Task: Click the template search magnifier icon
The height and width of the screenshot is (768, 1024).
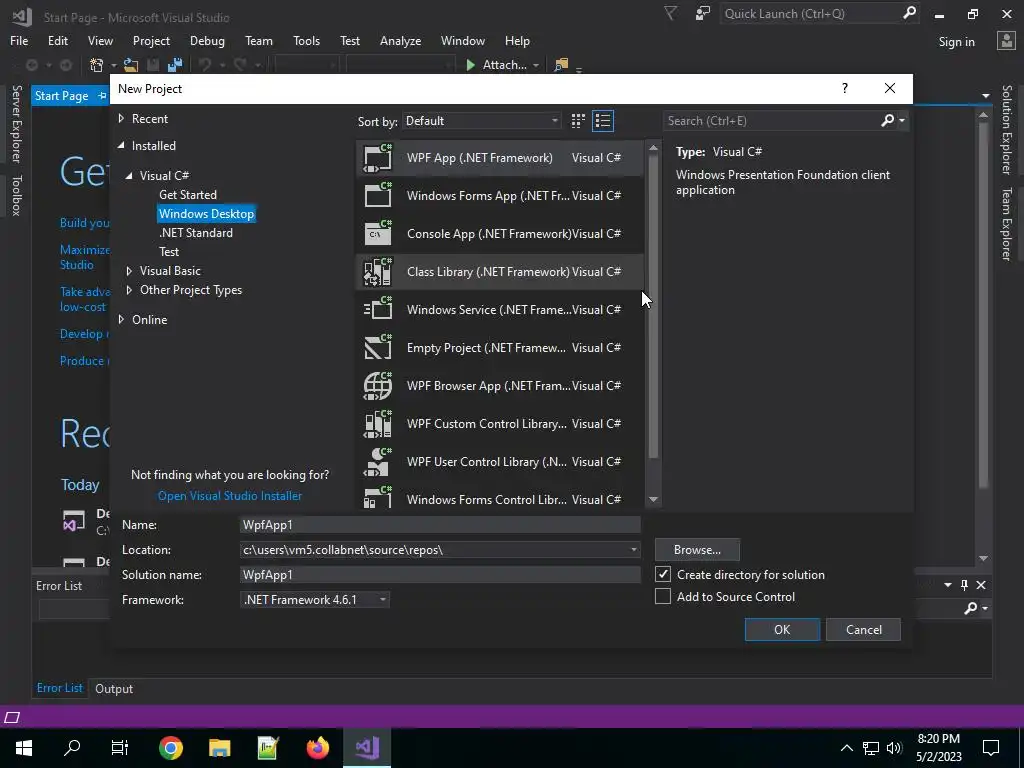Action: (x=888, y=120)
